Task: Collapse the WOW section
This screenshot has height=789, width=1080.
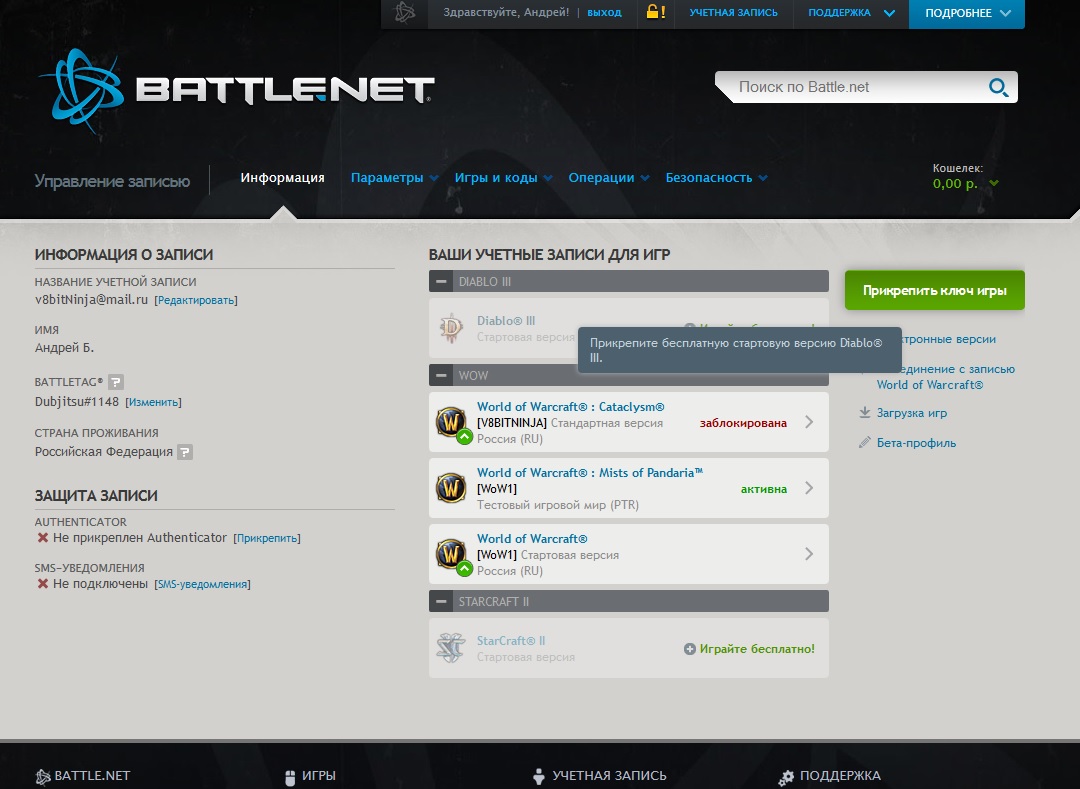Action: click(x=441, y=375)
